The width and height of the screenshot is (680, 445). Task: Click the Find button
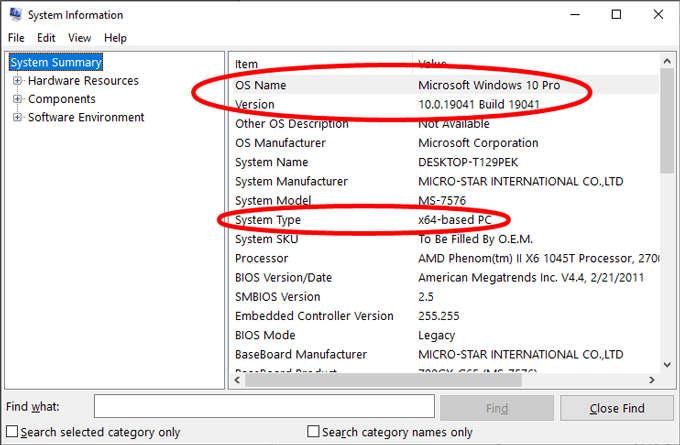pyautogui.click(x=497, y=408)
